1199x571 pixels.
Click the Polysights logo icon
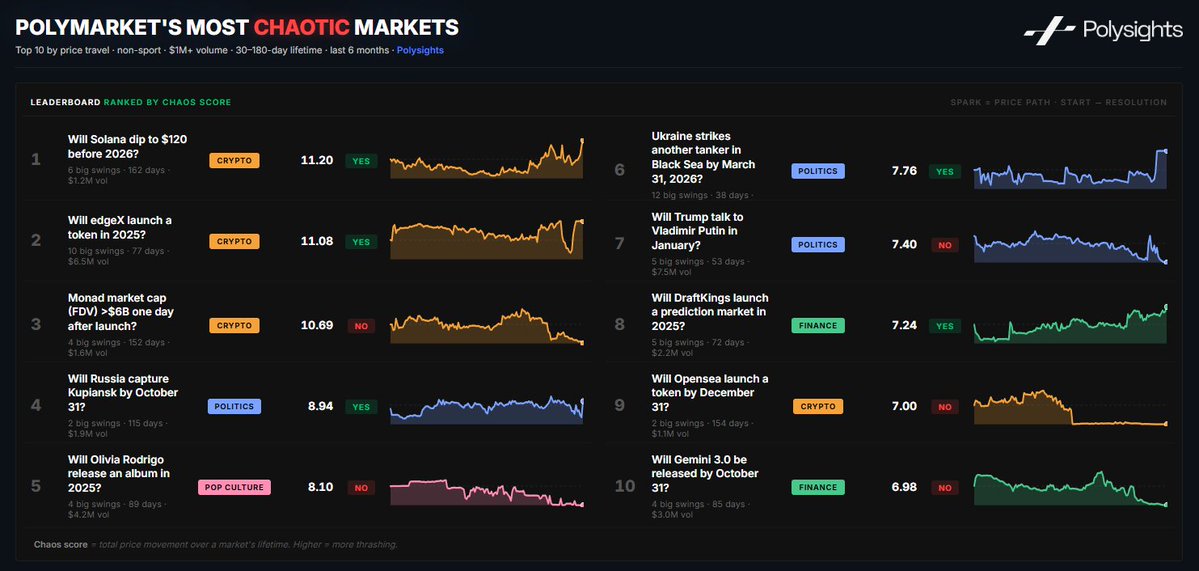pyautogui.click(x=1051, y=31)
